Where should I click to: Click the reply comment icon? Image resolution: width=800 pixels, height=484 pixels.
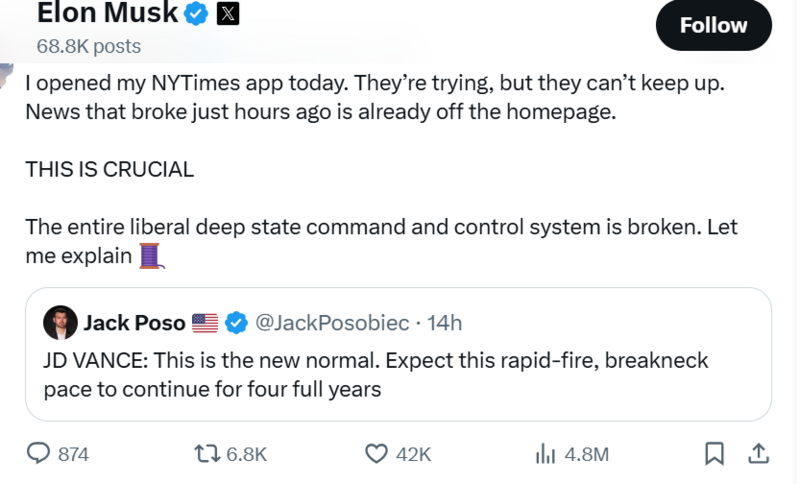[38, 453]
